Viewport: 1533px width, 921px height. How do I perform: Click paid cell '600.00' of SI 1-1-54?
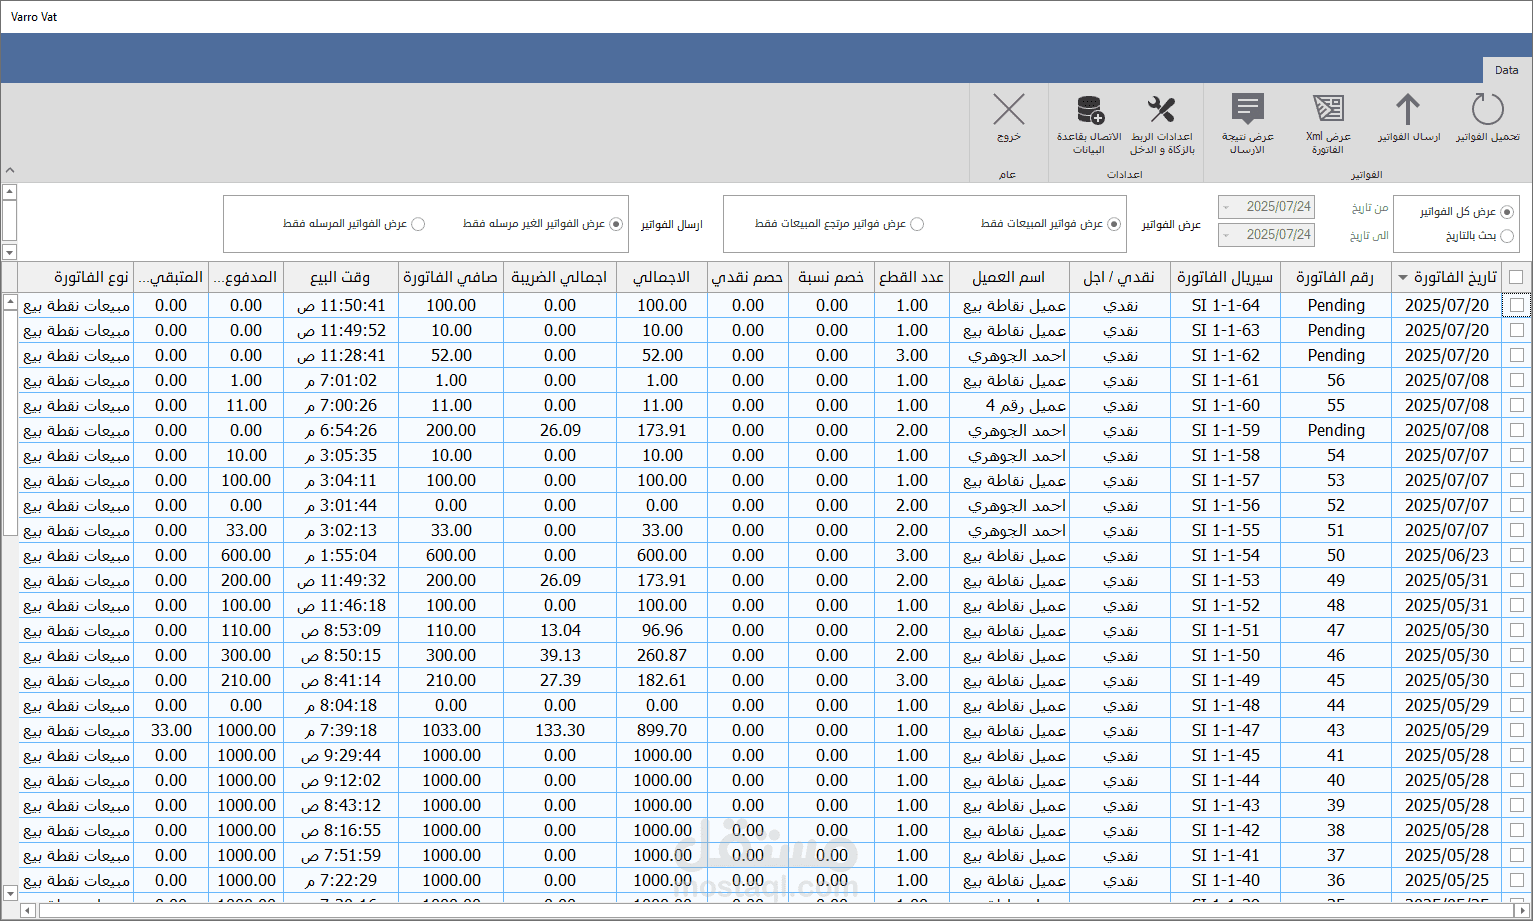[x=245, y=555]
